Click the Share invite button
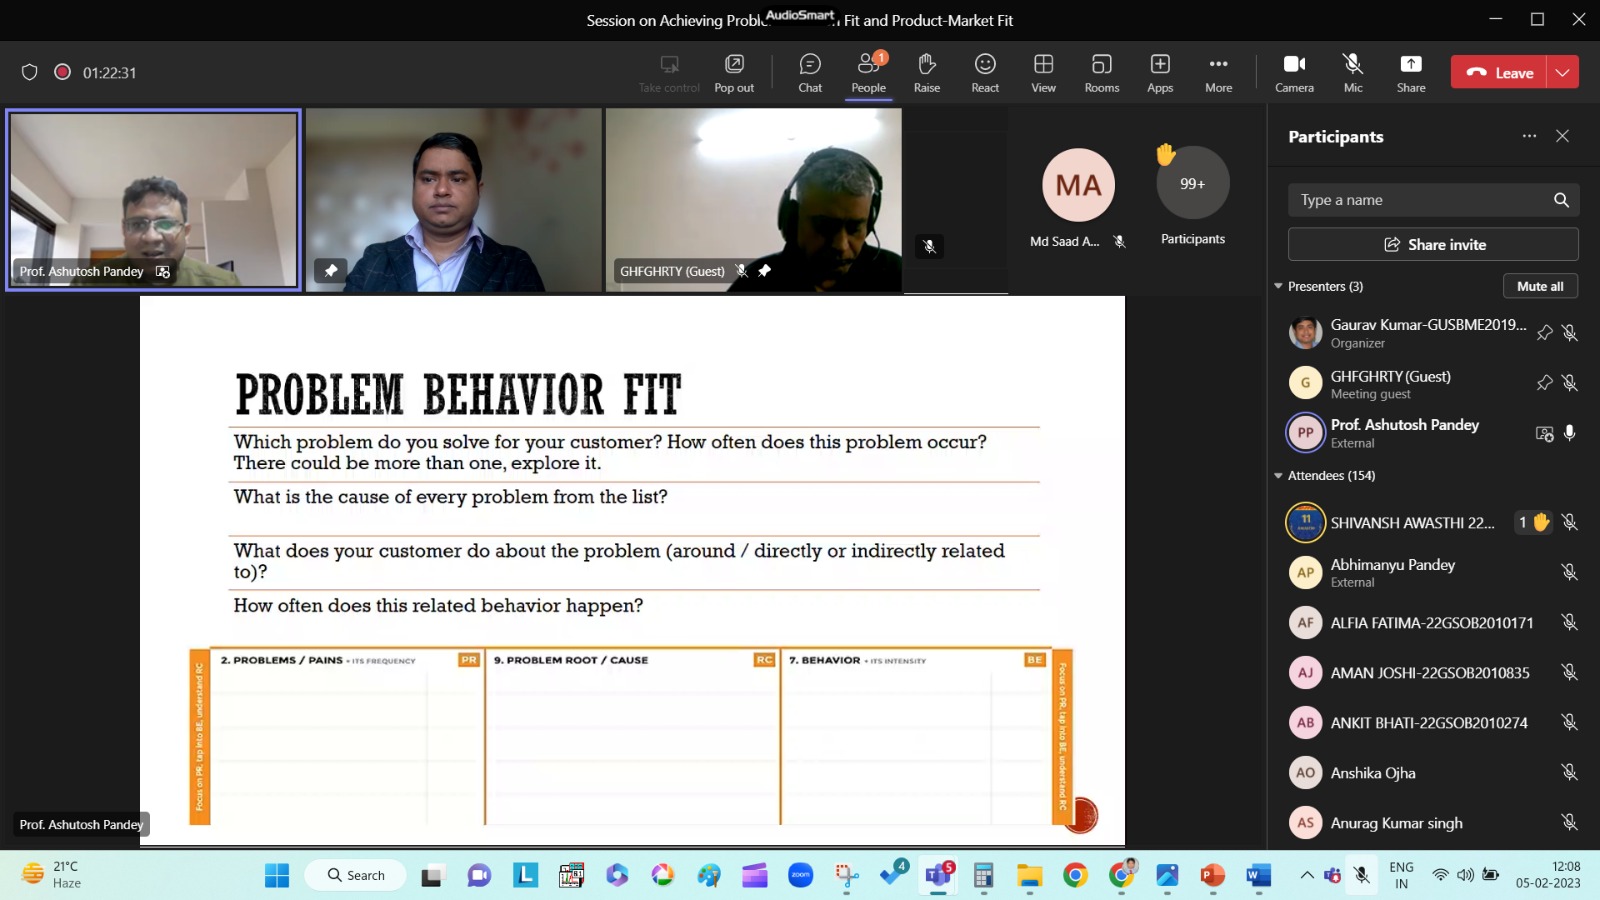Screen dimensions: 1600x900 pos(1433,244)
